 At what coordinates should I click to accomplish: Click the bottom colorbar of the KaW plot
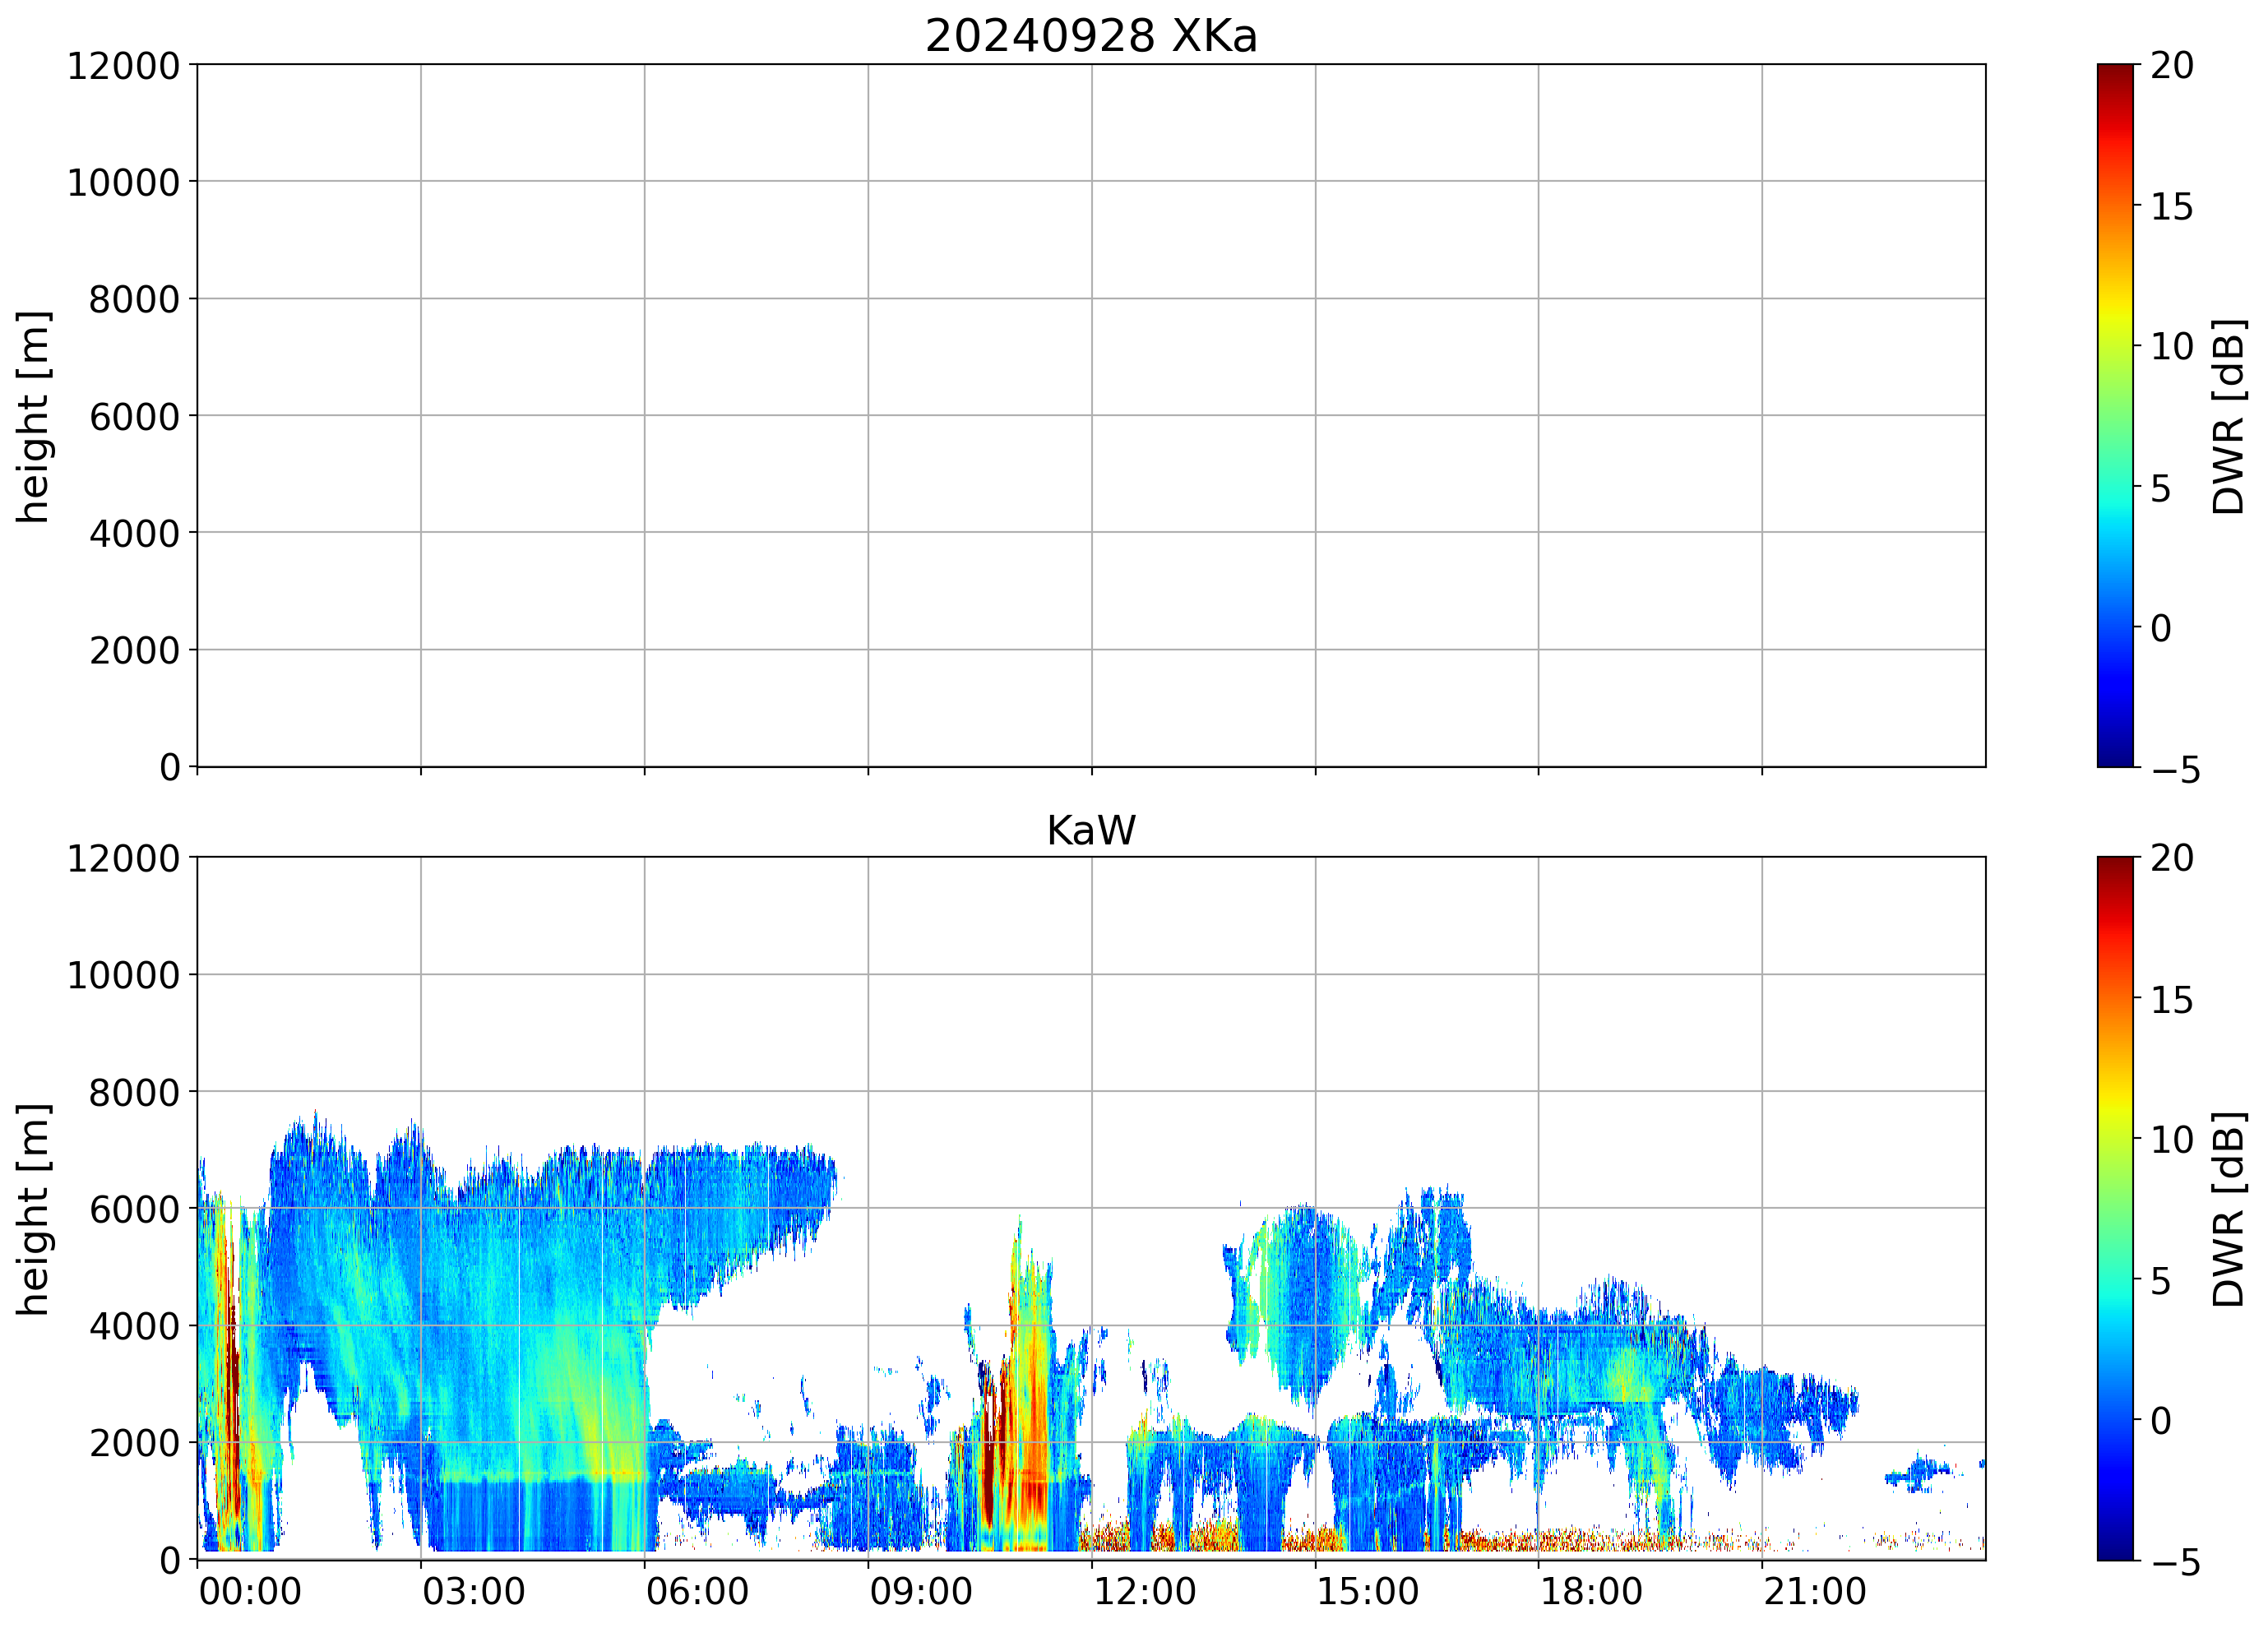click(x=2115, y=1208)
